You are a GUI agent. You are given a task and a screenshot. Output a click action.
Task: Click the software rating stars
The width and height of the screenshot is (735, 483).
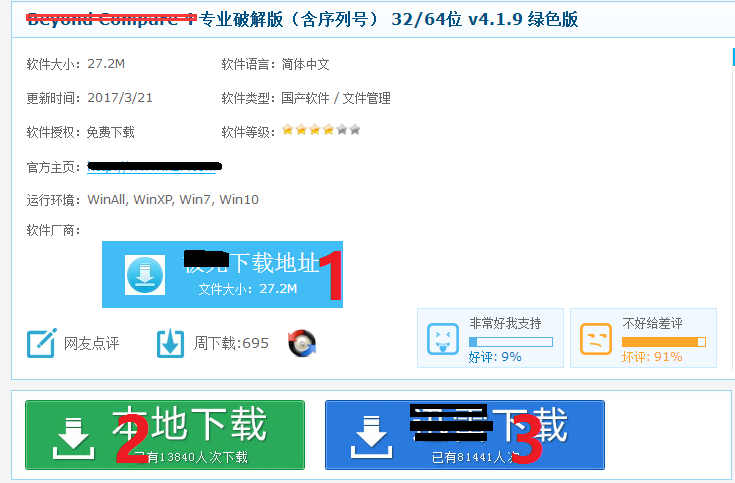click(x=321, y=129)
